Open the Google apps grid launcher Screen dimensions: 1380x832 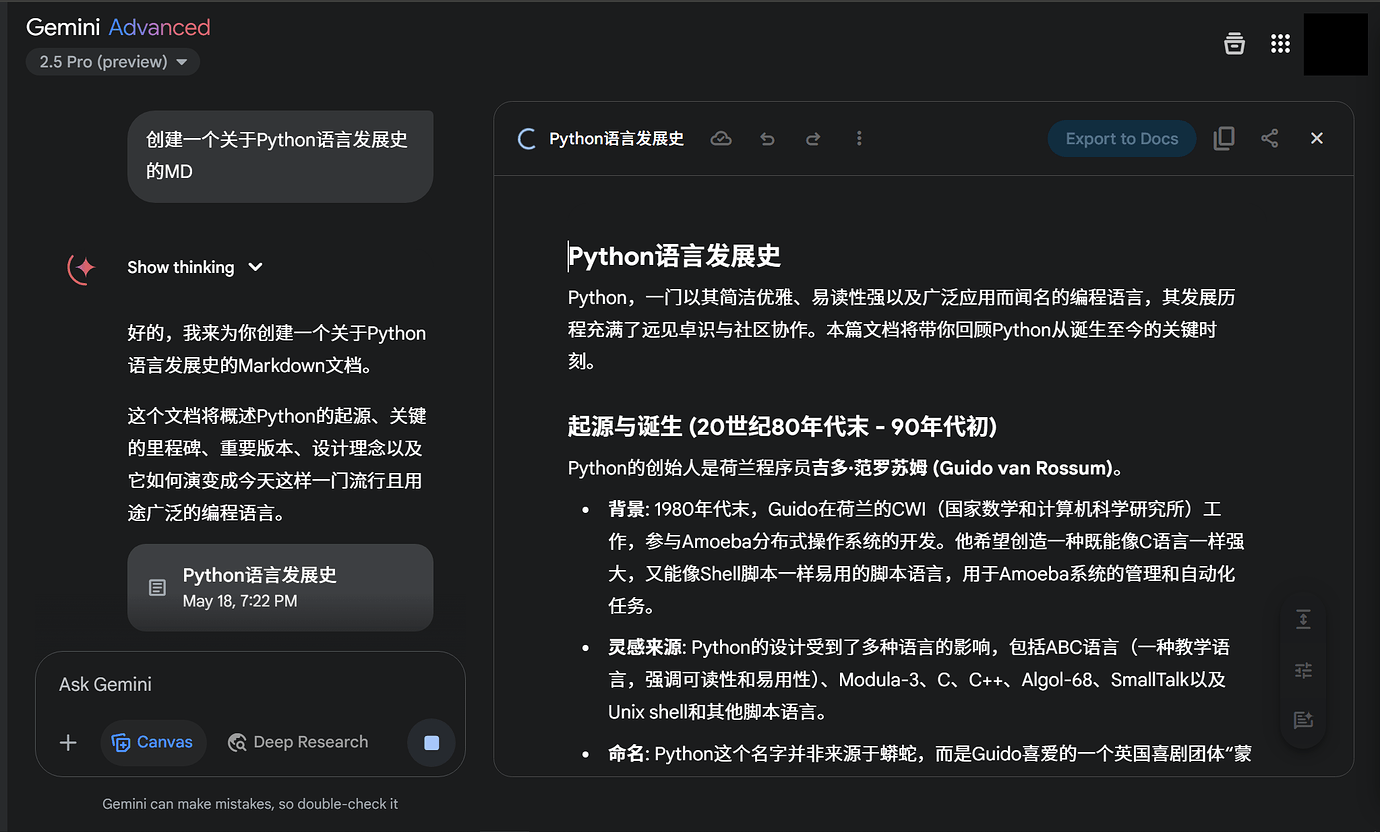tap(1280, 43)
